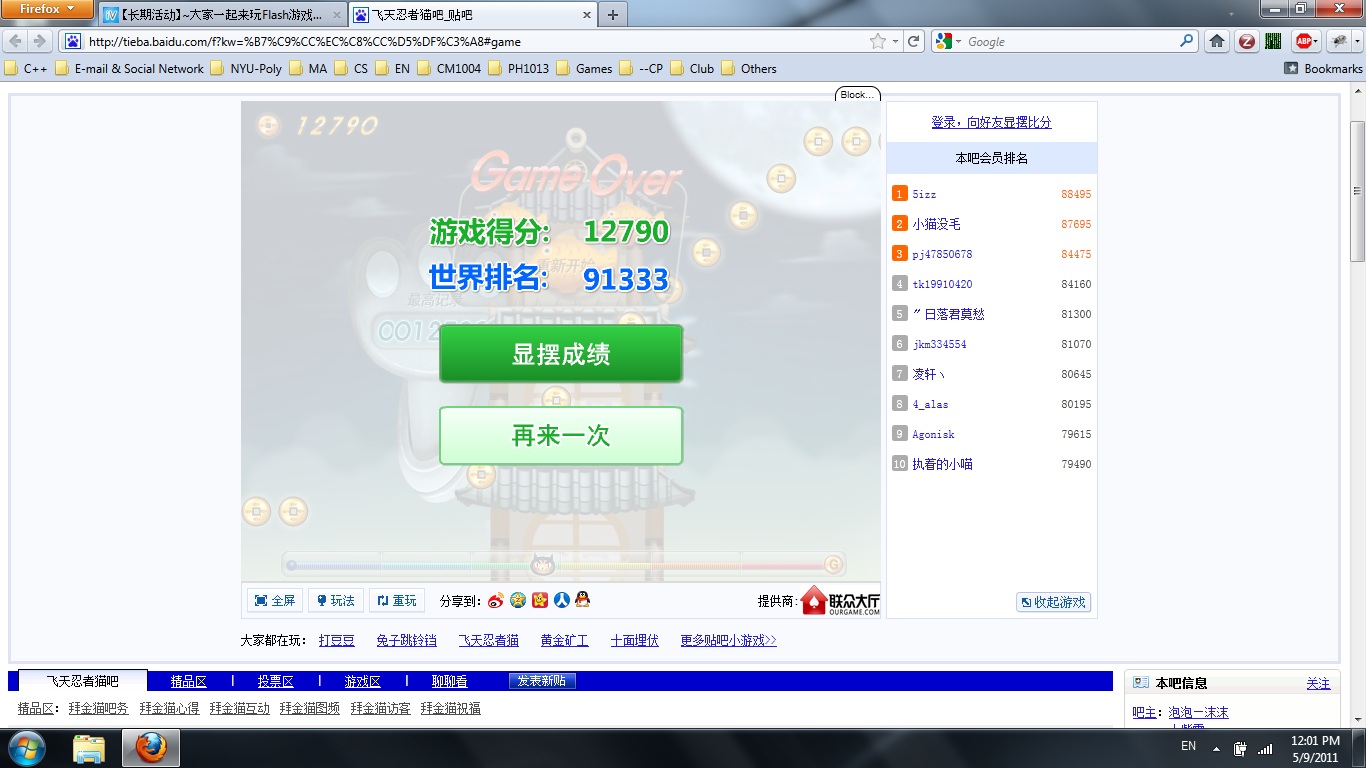
Task: Go back to previous page
Action: point(15,41)
